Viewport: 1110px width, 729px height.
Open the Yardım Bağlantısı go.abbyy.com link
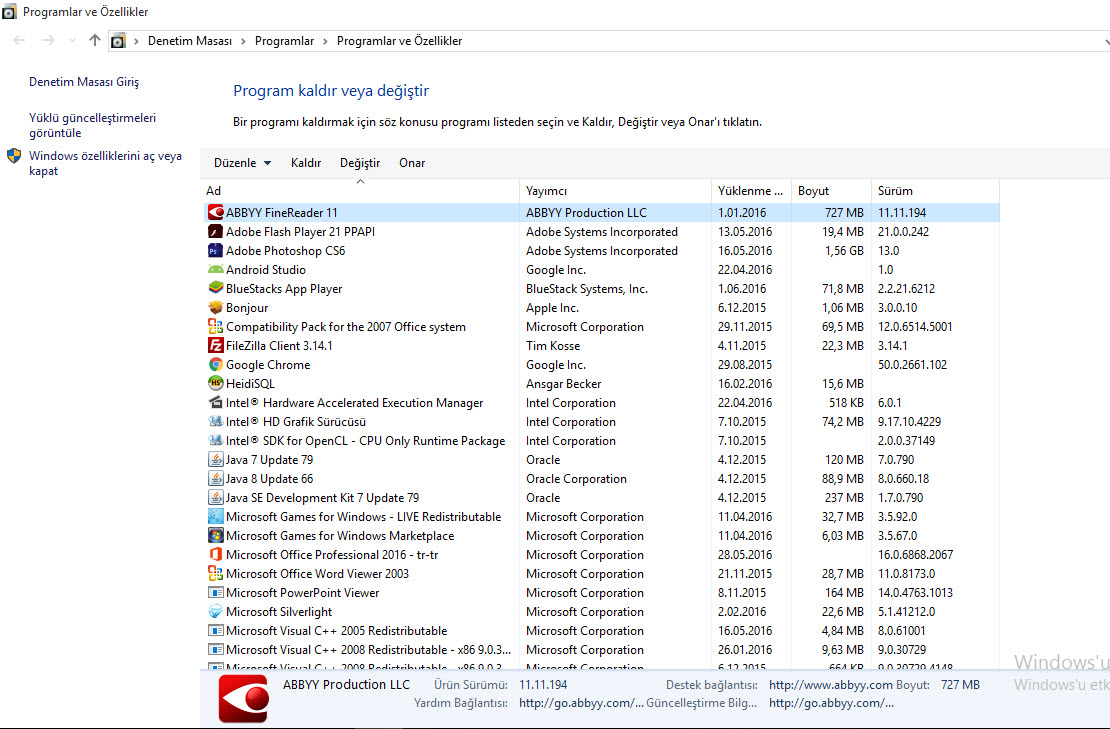[x=581, y=704]
